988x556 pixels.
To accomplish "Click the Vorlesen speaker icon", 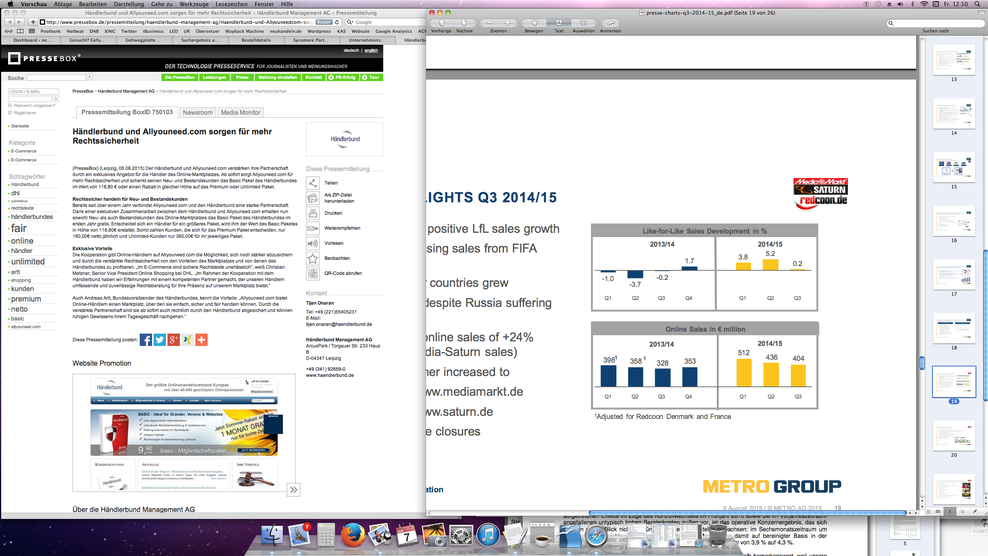I will coord(313,243).
